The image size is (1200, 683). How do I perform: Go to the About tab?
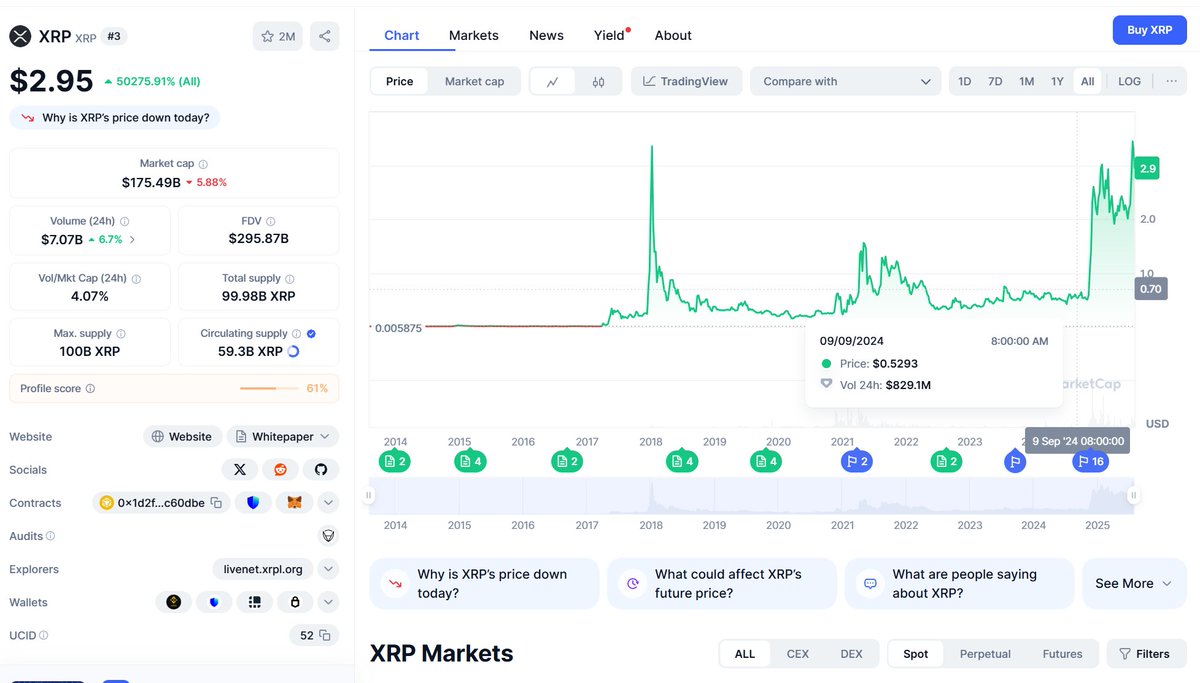(x=673, y=35)
